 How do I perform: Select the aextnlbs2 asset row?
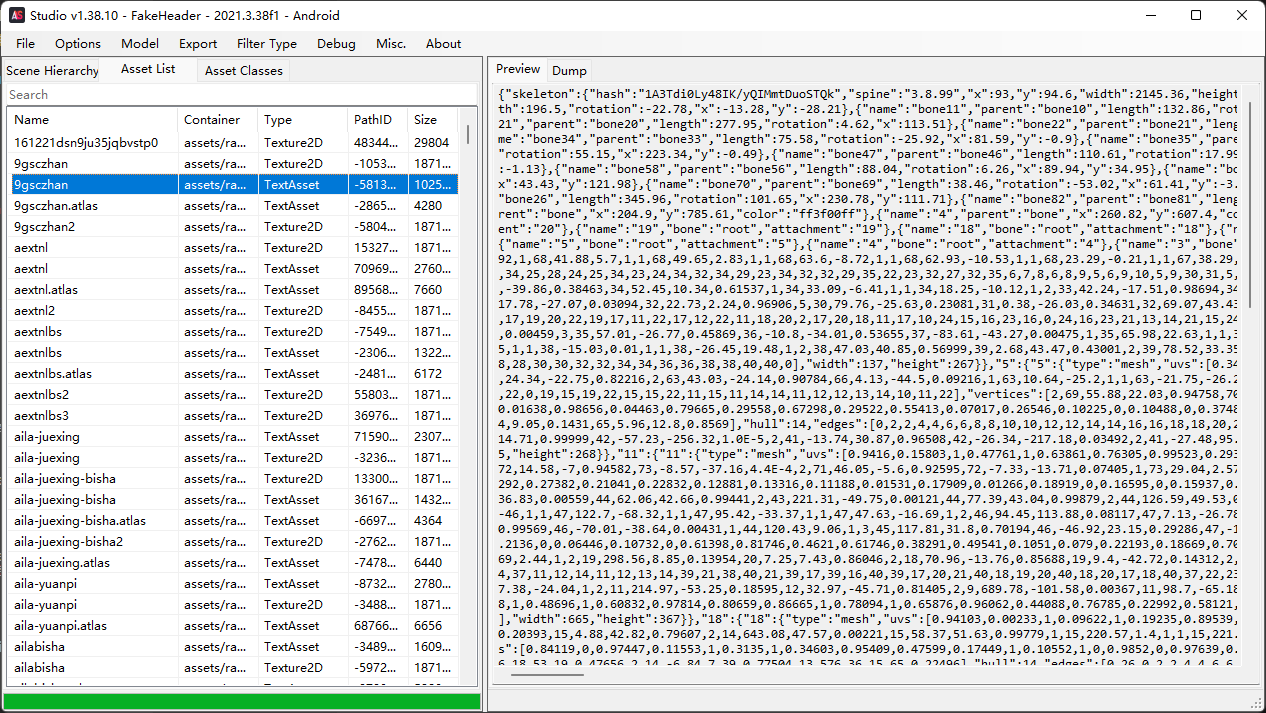click(233, 395)
